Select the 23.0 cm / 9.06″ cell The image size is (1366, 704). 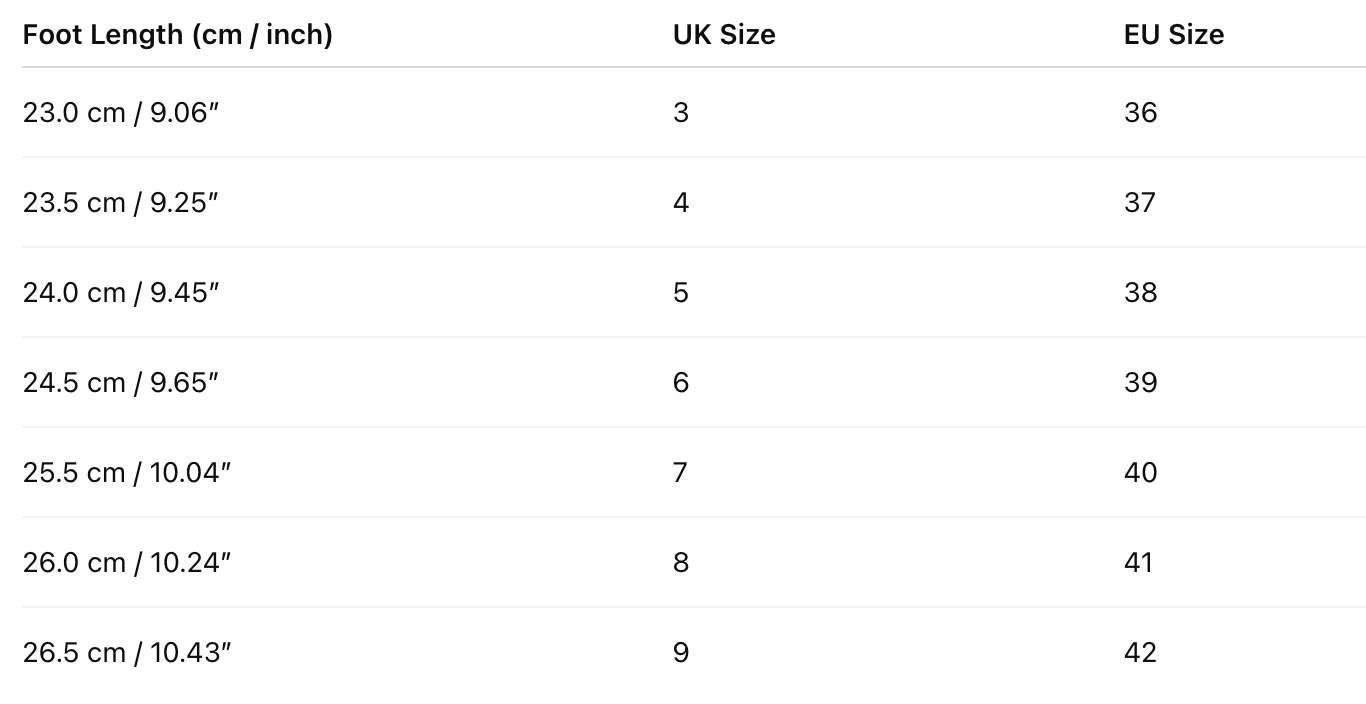(x=120, y=112)
